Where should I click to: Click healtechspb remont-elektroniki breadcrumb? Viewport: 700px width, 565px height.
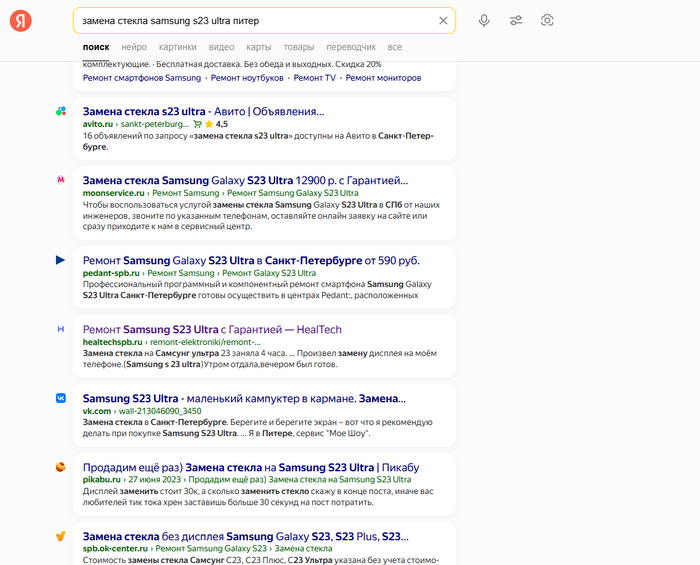tap(205, 342)
